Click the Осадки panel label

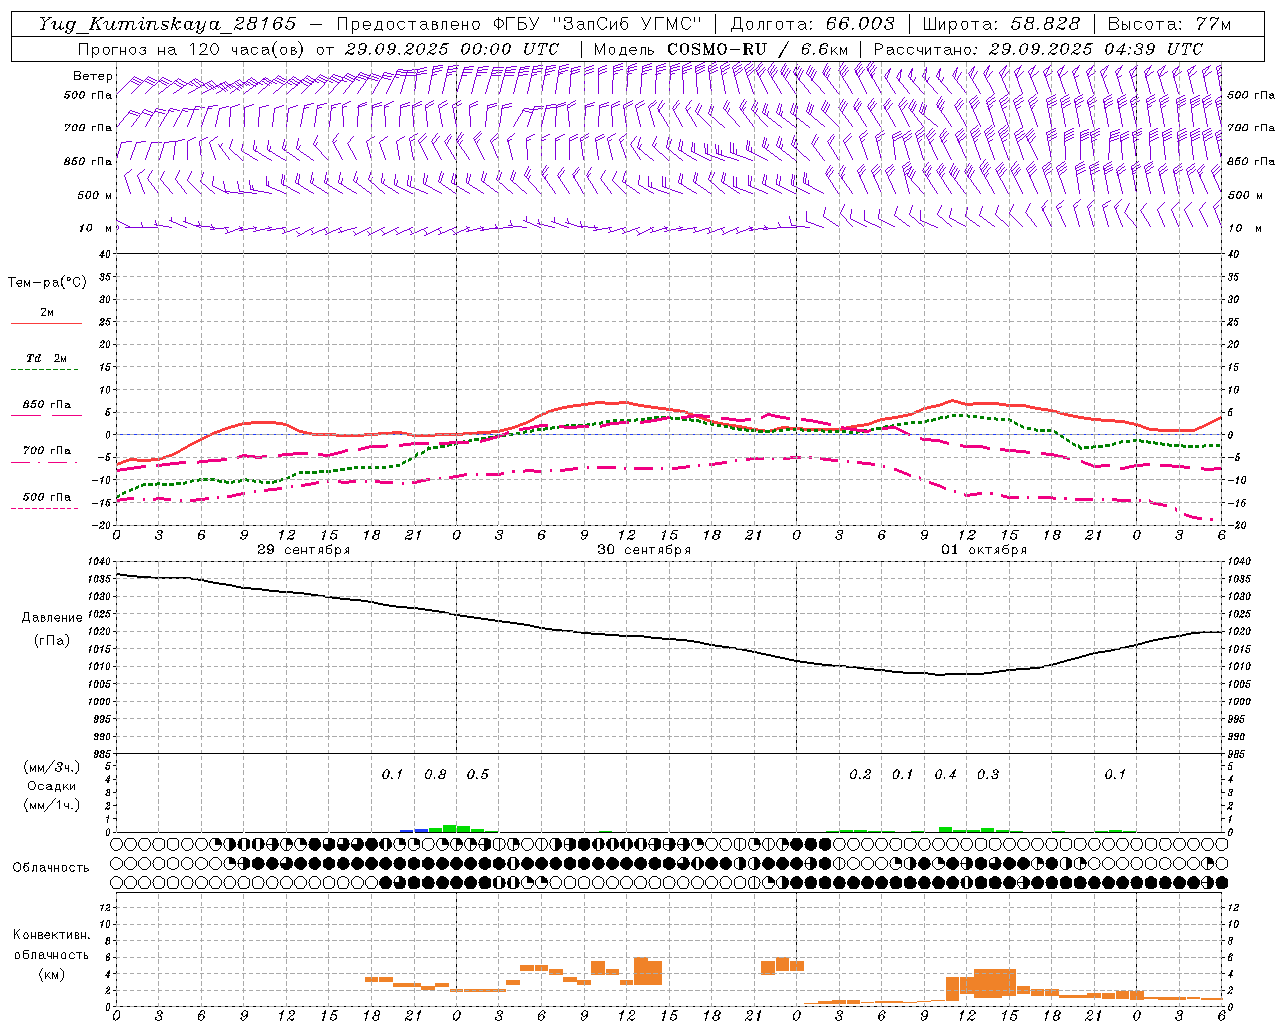(51, 786)
